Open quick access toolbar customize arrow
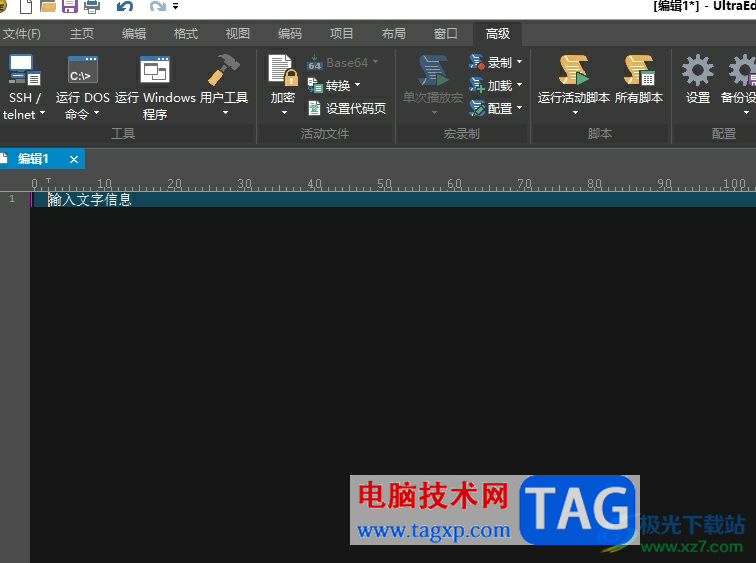 pyautogui.click(x=176, y=6)
